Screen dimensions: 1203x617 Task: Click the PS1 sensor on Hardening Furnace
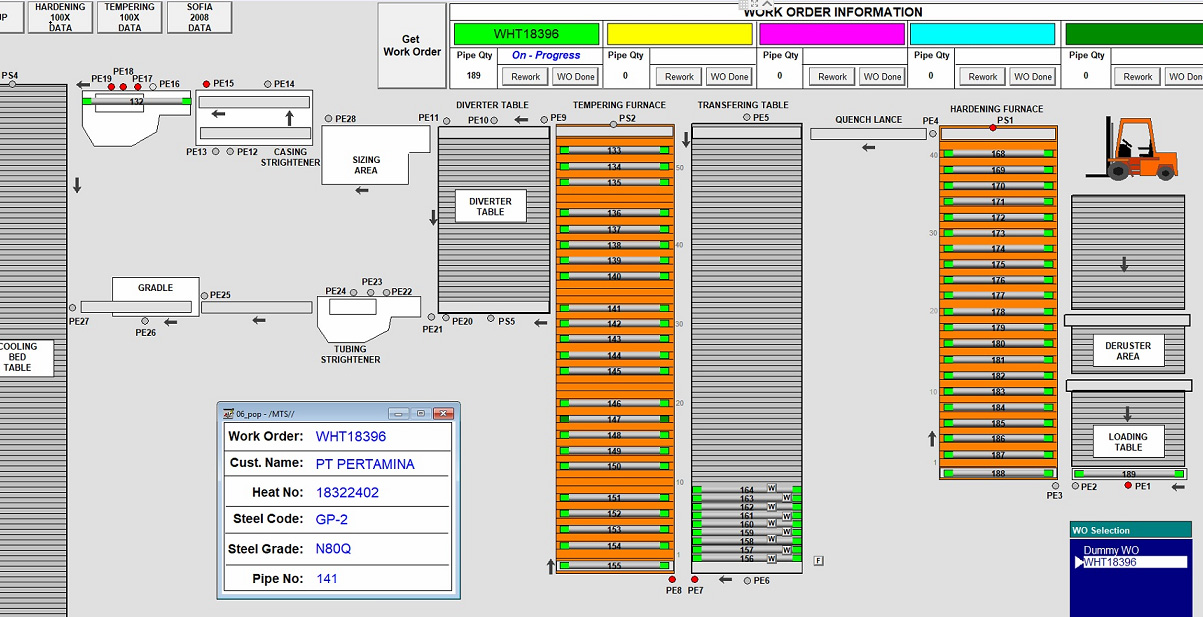[993, 127]
